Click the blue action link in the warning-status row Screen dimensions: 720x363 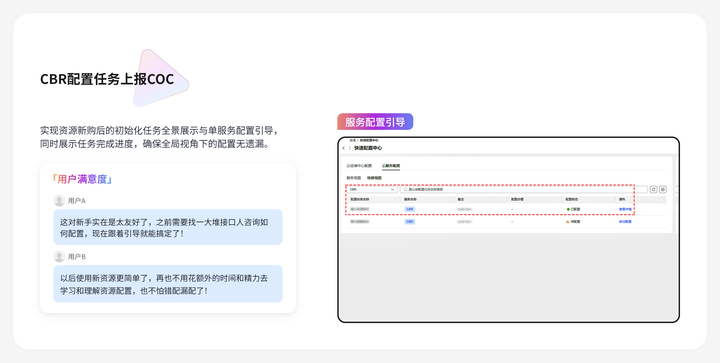(x=625, y=222)
